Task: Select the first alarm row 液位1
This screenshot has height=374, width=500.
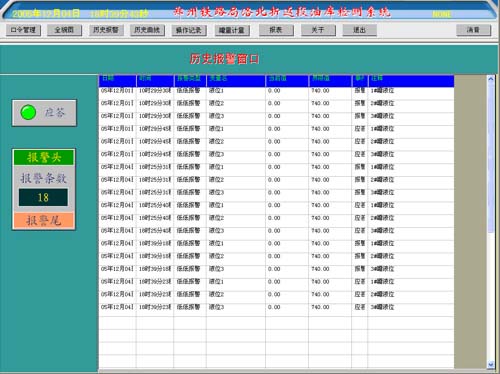Action: tap(276, 91)
